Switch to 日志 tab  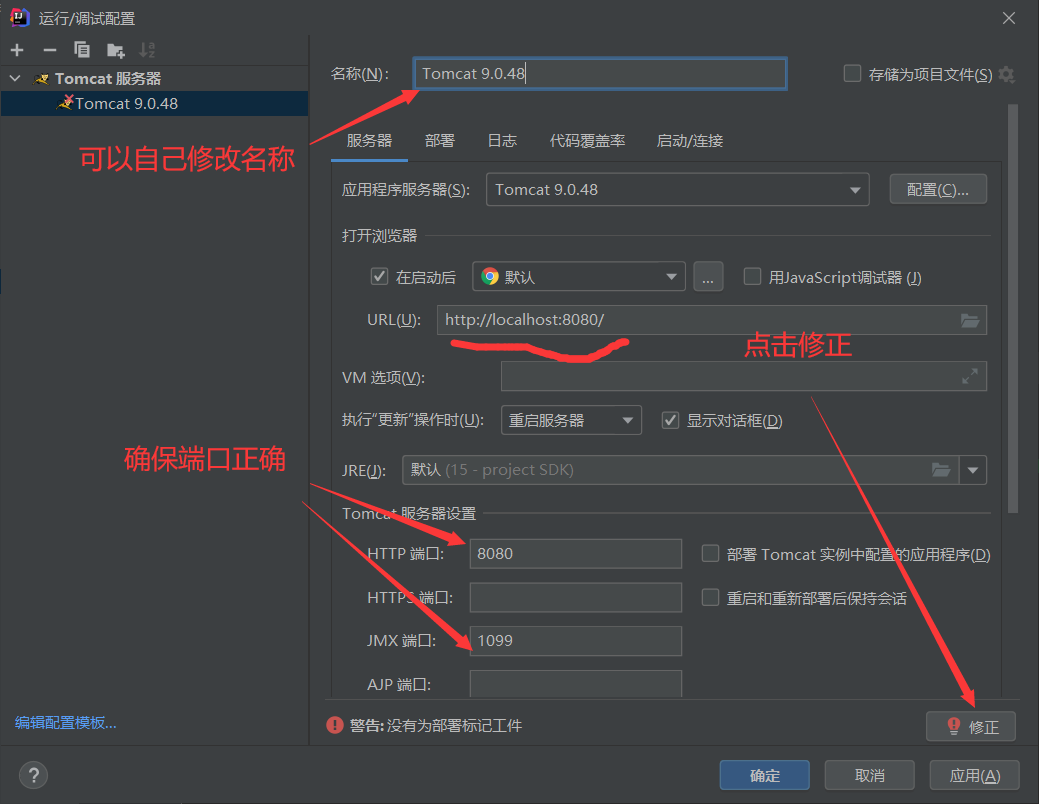pos(502,141)
